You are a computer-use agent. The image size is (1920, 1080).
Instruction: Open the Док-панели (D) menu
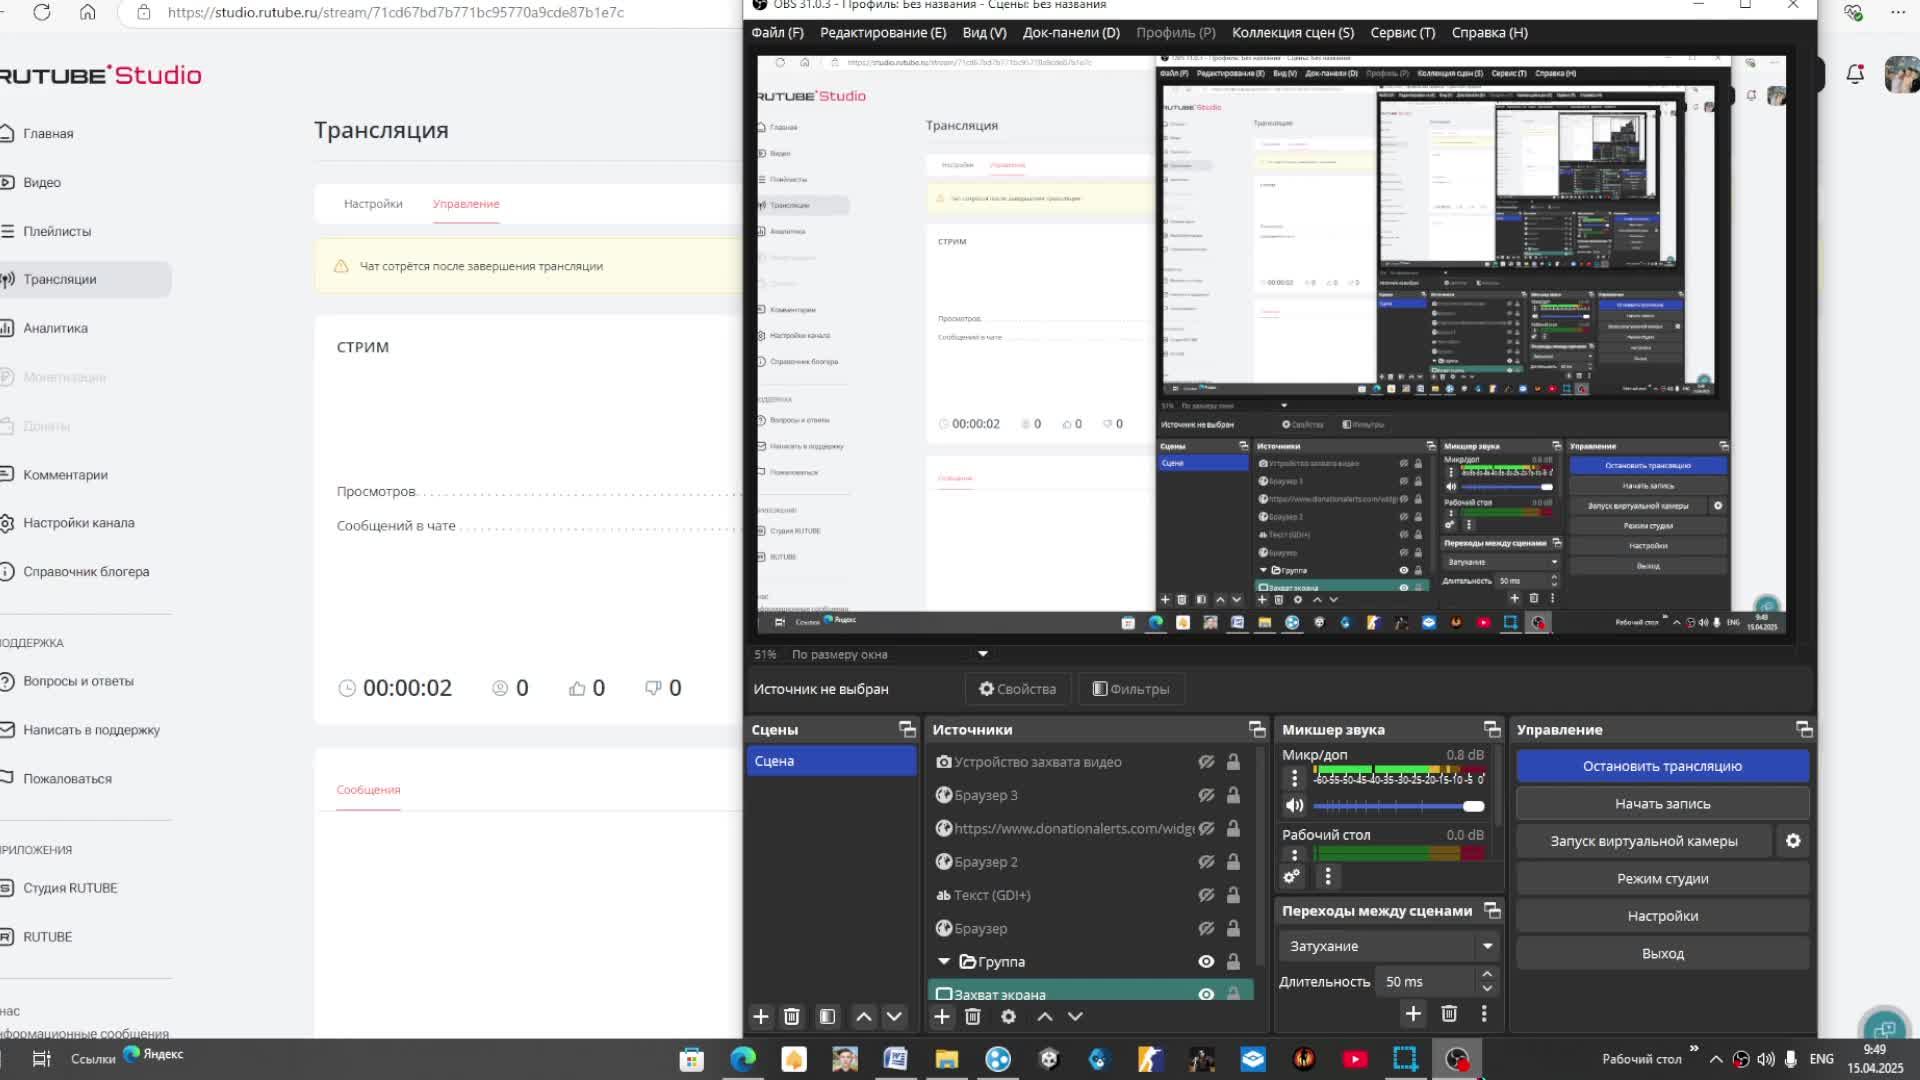[1070, 33]
